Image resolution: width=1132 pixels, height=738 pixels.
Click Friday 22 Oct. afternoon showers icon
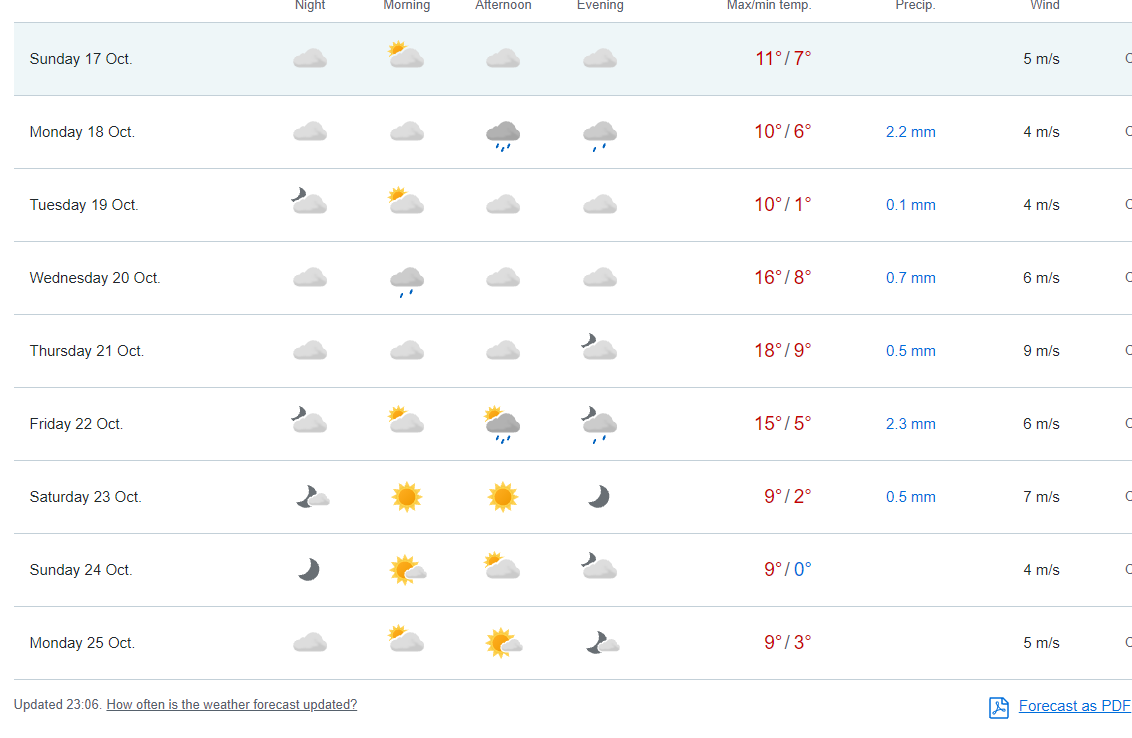point(502,425)
